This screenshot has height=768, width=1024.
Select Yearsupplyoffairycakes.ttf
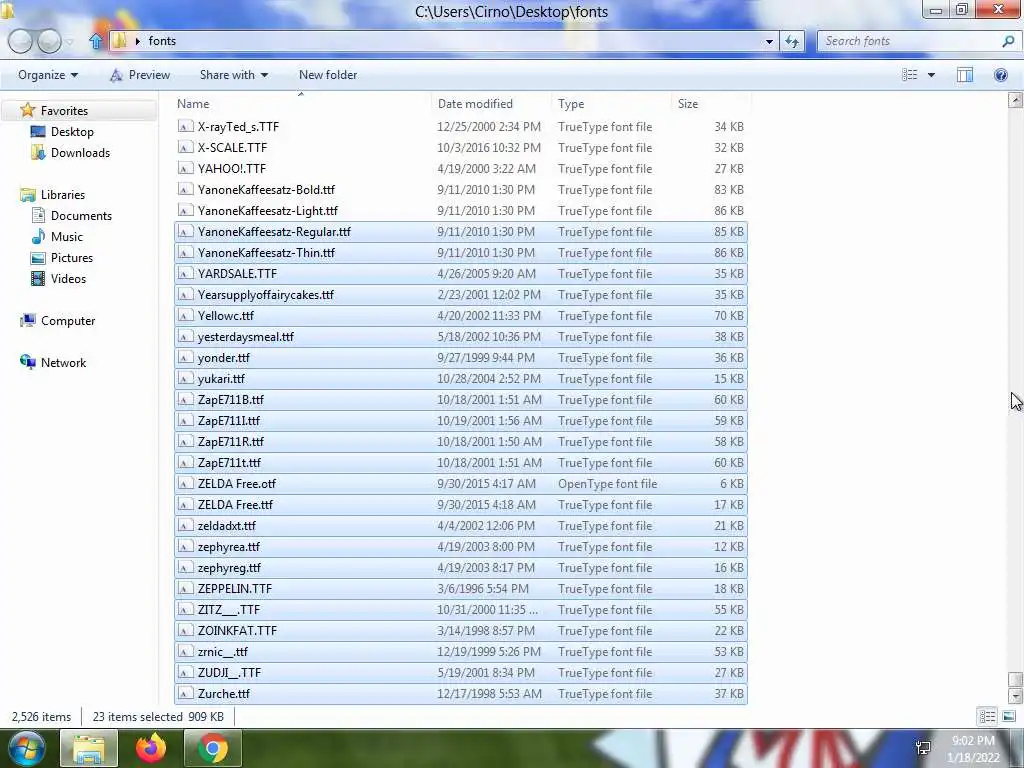(460, 295)
